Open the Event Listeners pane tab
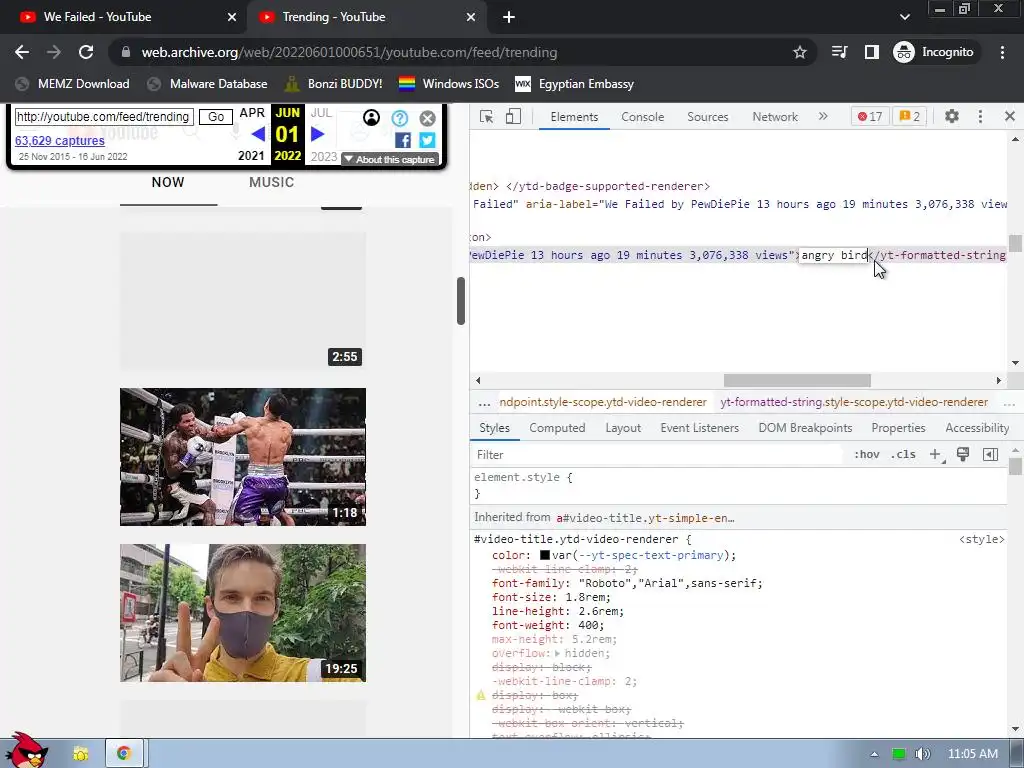This screenshot has height=768, width=1024. point(699,428)
